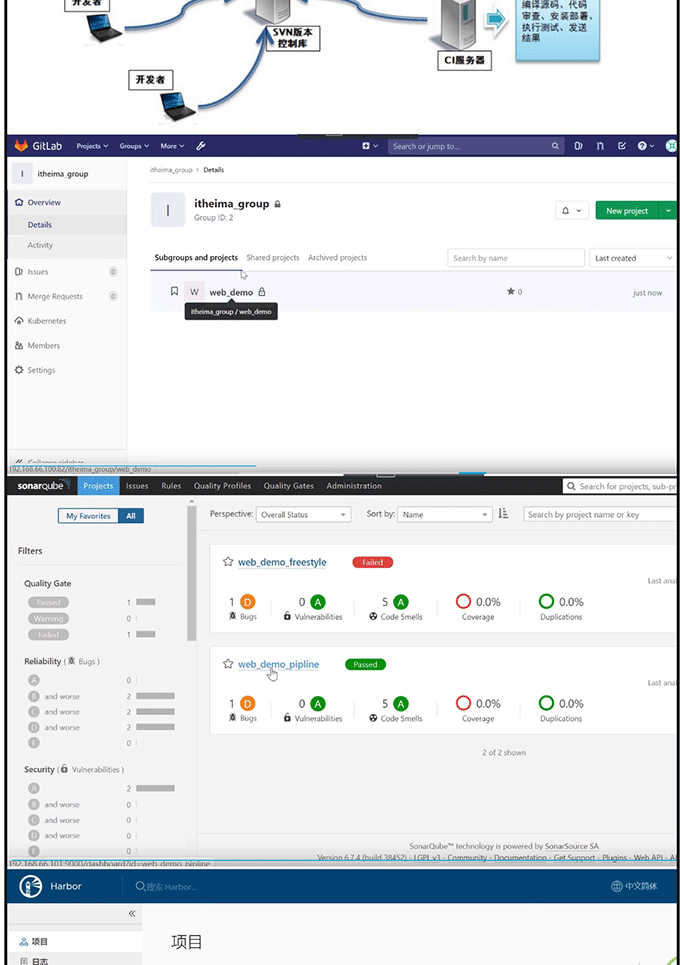Click the SonarQube filter sidebar scrollbar
The image size is (680, 965).
coord(191,574)
